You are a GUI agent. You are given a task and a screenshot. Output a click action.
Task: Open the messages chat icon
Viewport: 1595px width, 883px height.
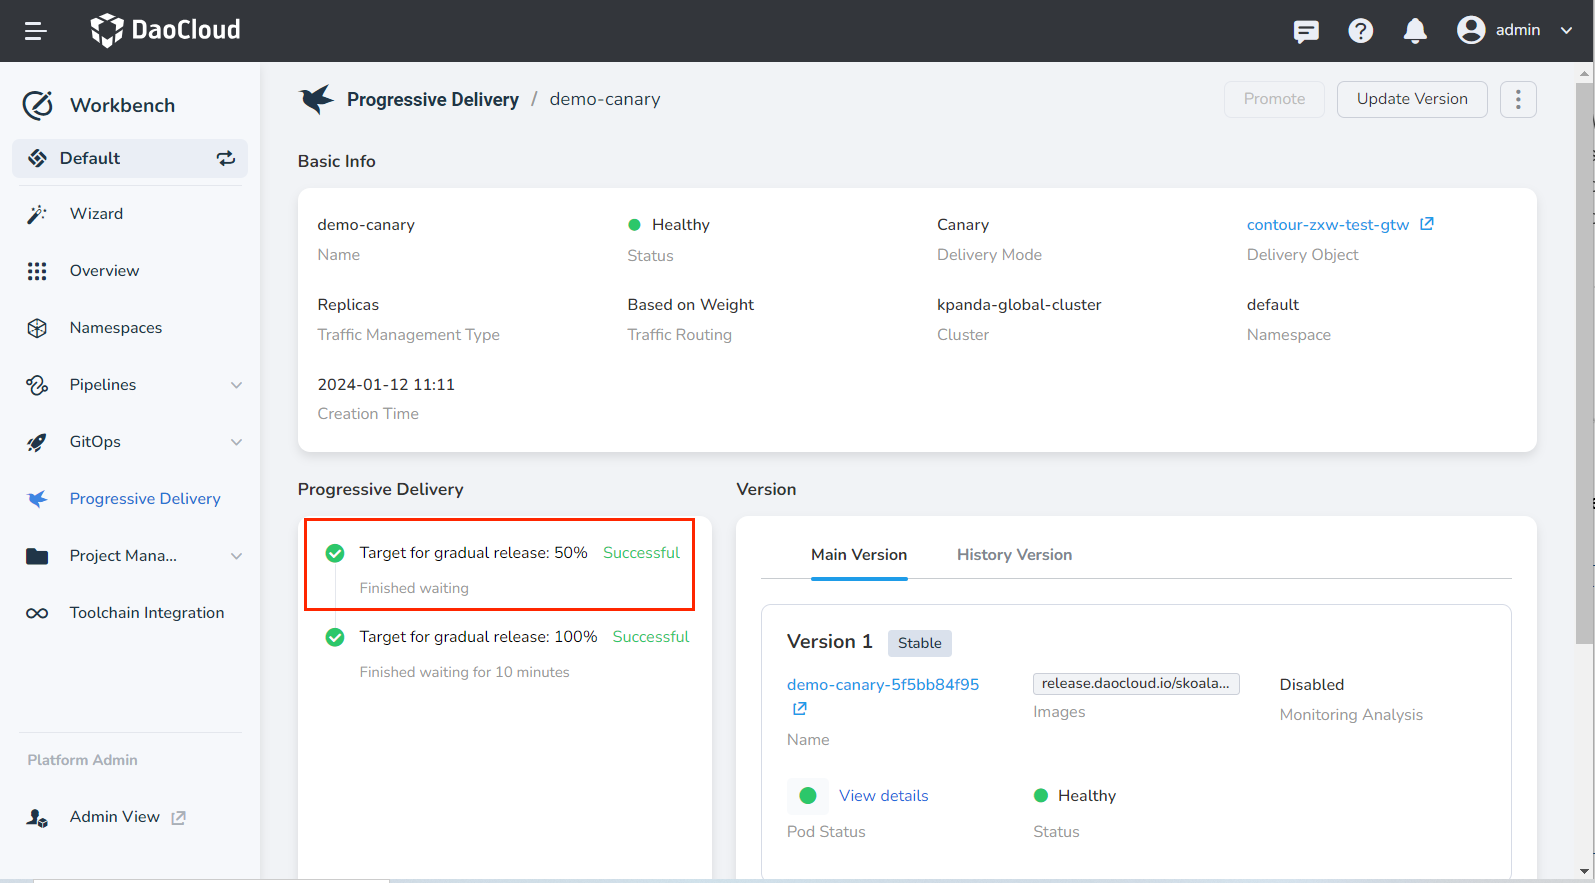point(1305,31)
